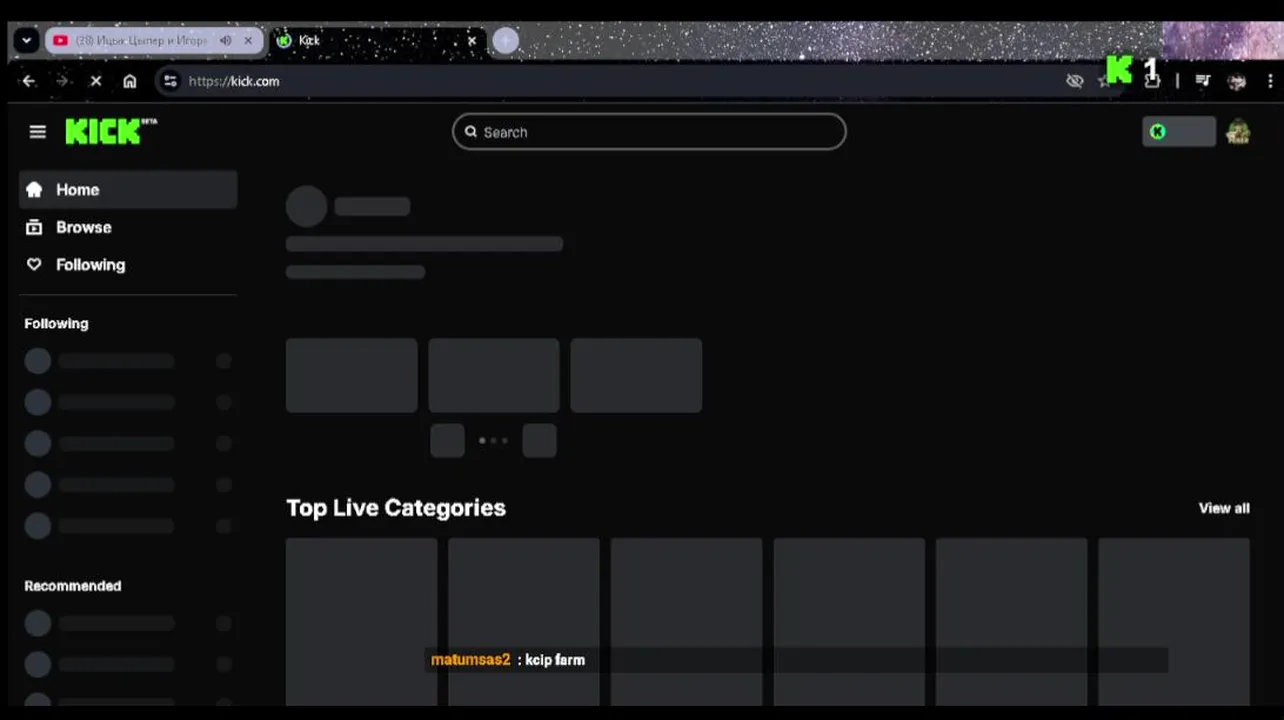Screen dimensions: 1284x720
Task: Close the YouTube tab
Action: point(248,41)
